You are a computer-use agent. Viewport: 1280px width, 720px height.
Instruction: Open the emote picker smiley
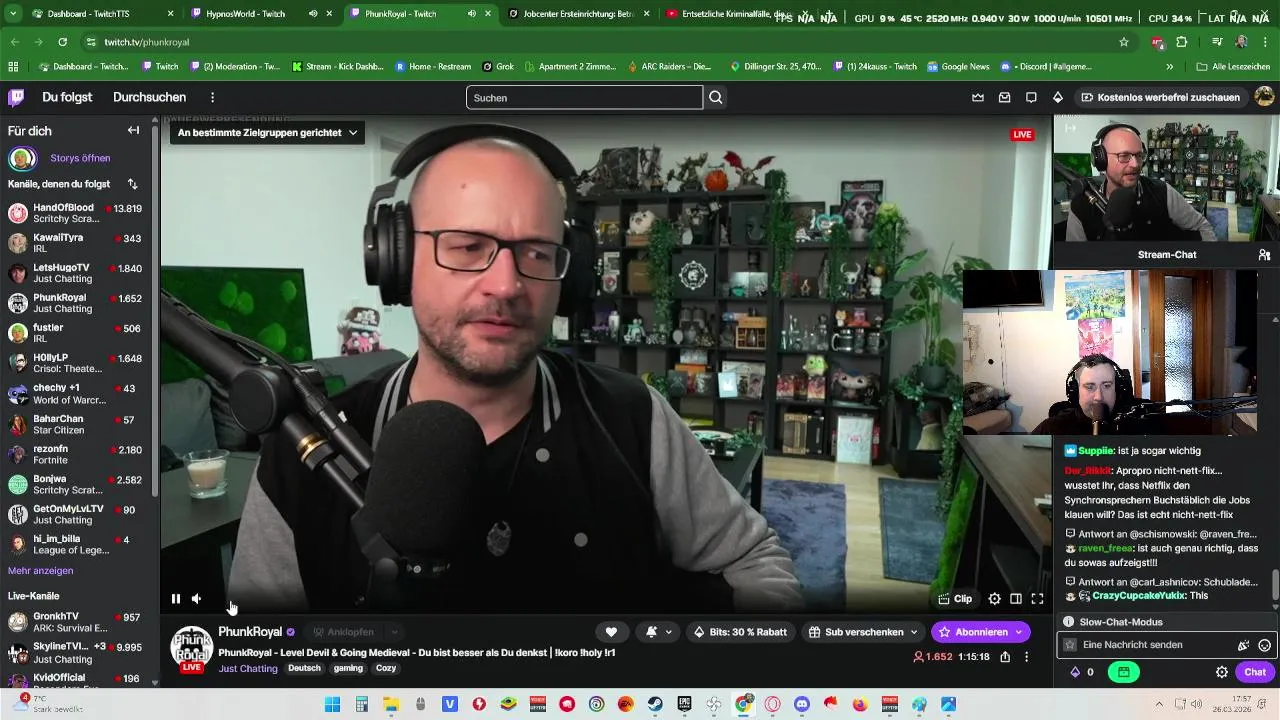click(1264, 645)
